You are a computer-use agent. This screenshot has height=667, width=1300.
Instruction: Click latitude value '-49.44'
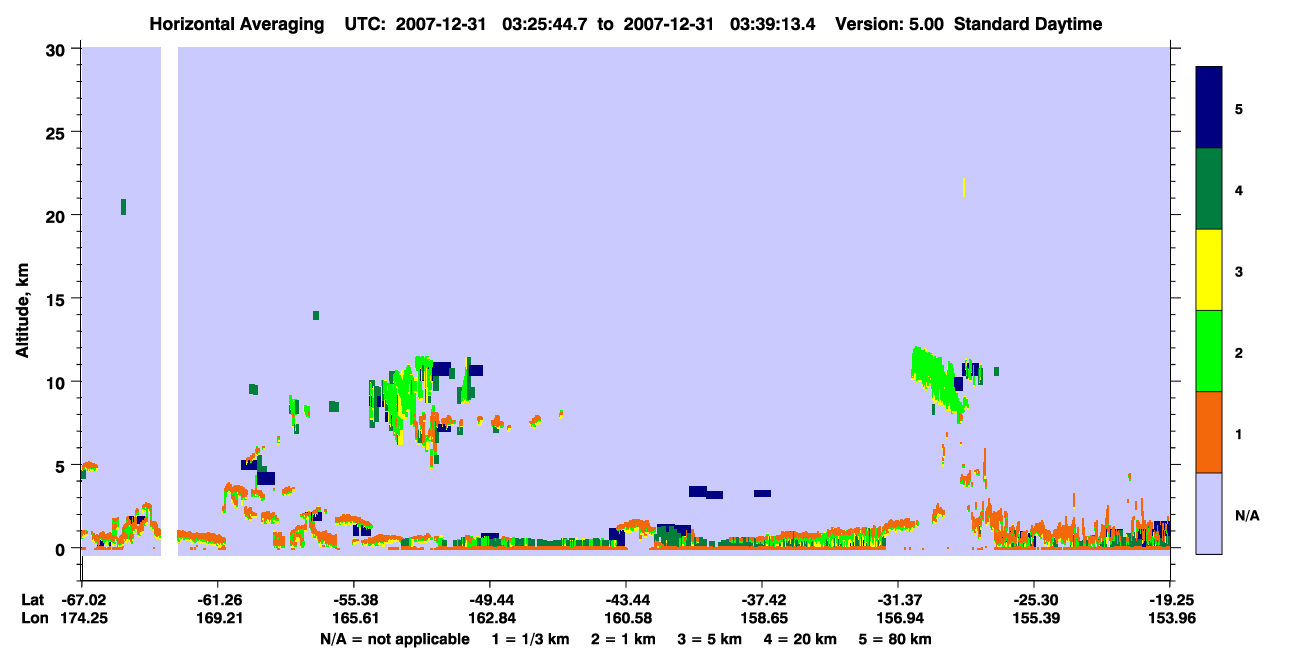(x=490, y=600)
